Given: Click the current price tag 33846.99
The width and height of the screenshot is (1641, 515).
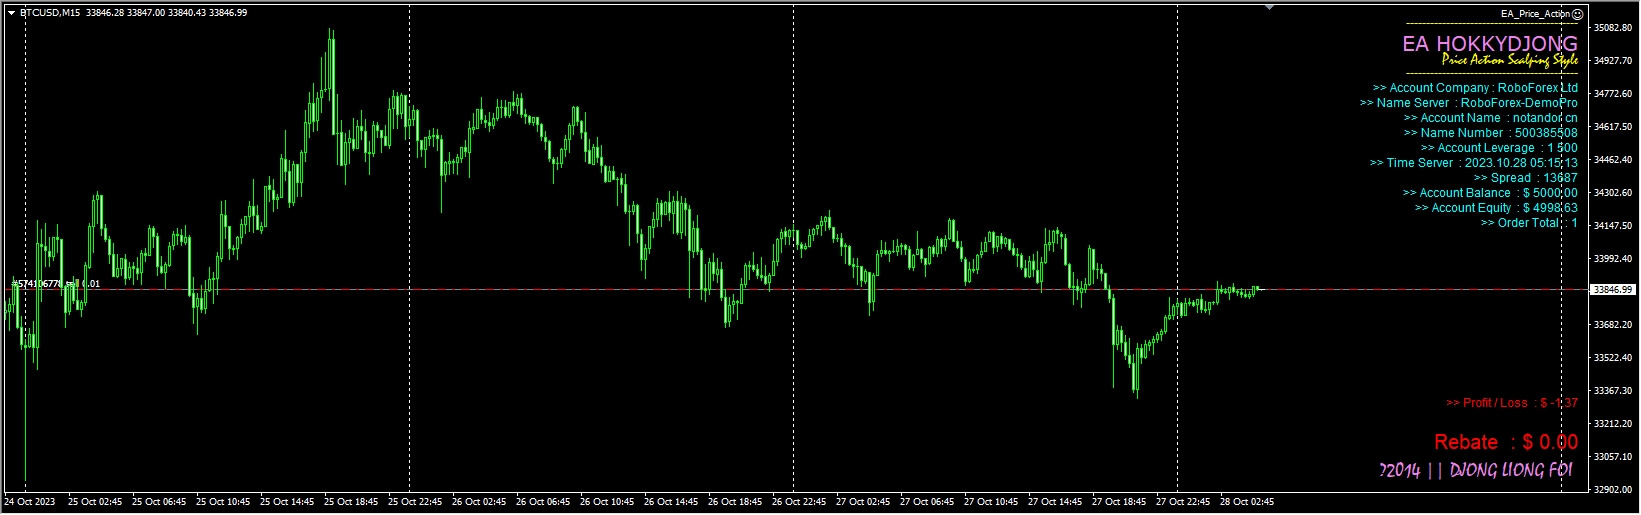Looking at the screenshot, I should 1613,290.
